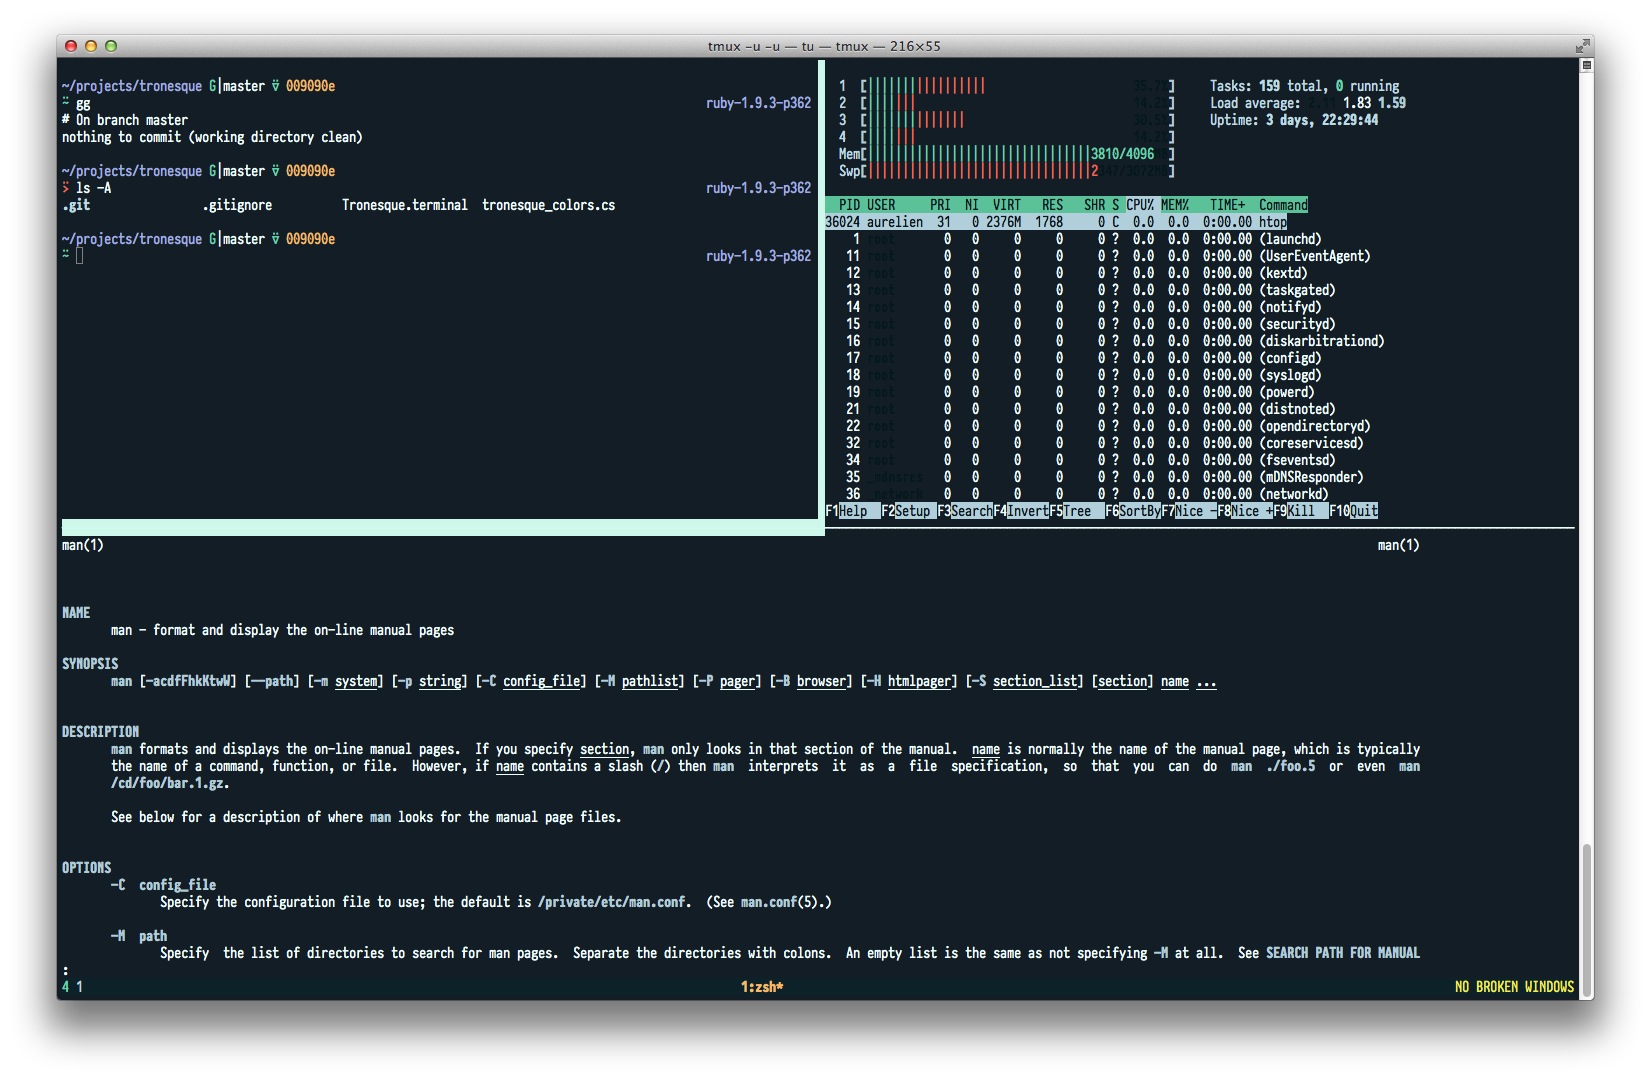Click F3 Search in htop bar
The width and height of the screenshot is (1651, 1079).
[965, 511]
